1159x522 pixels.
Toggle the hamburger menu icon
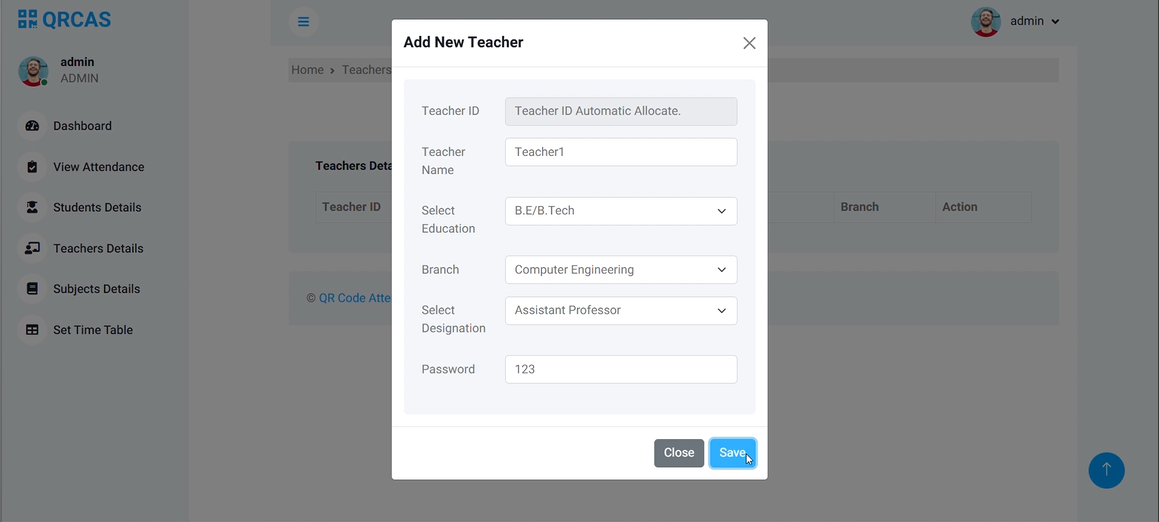tap(303, 22)
